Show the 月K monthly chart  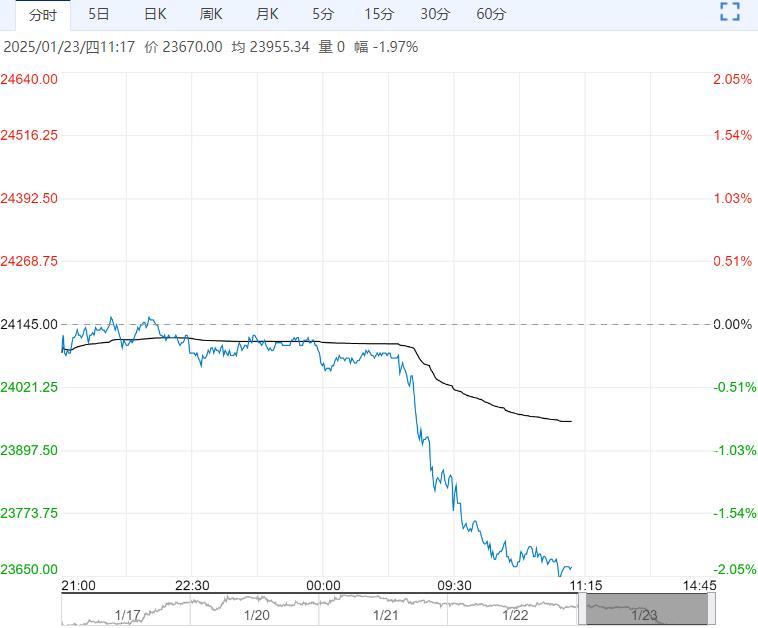[x=267, y=14]
